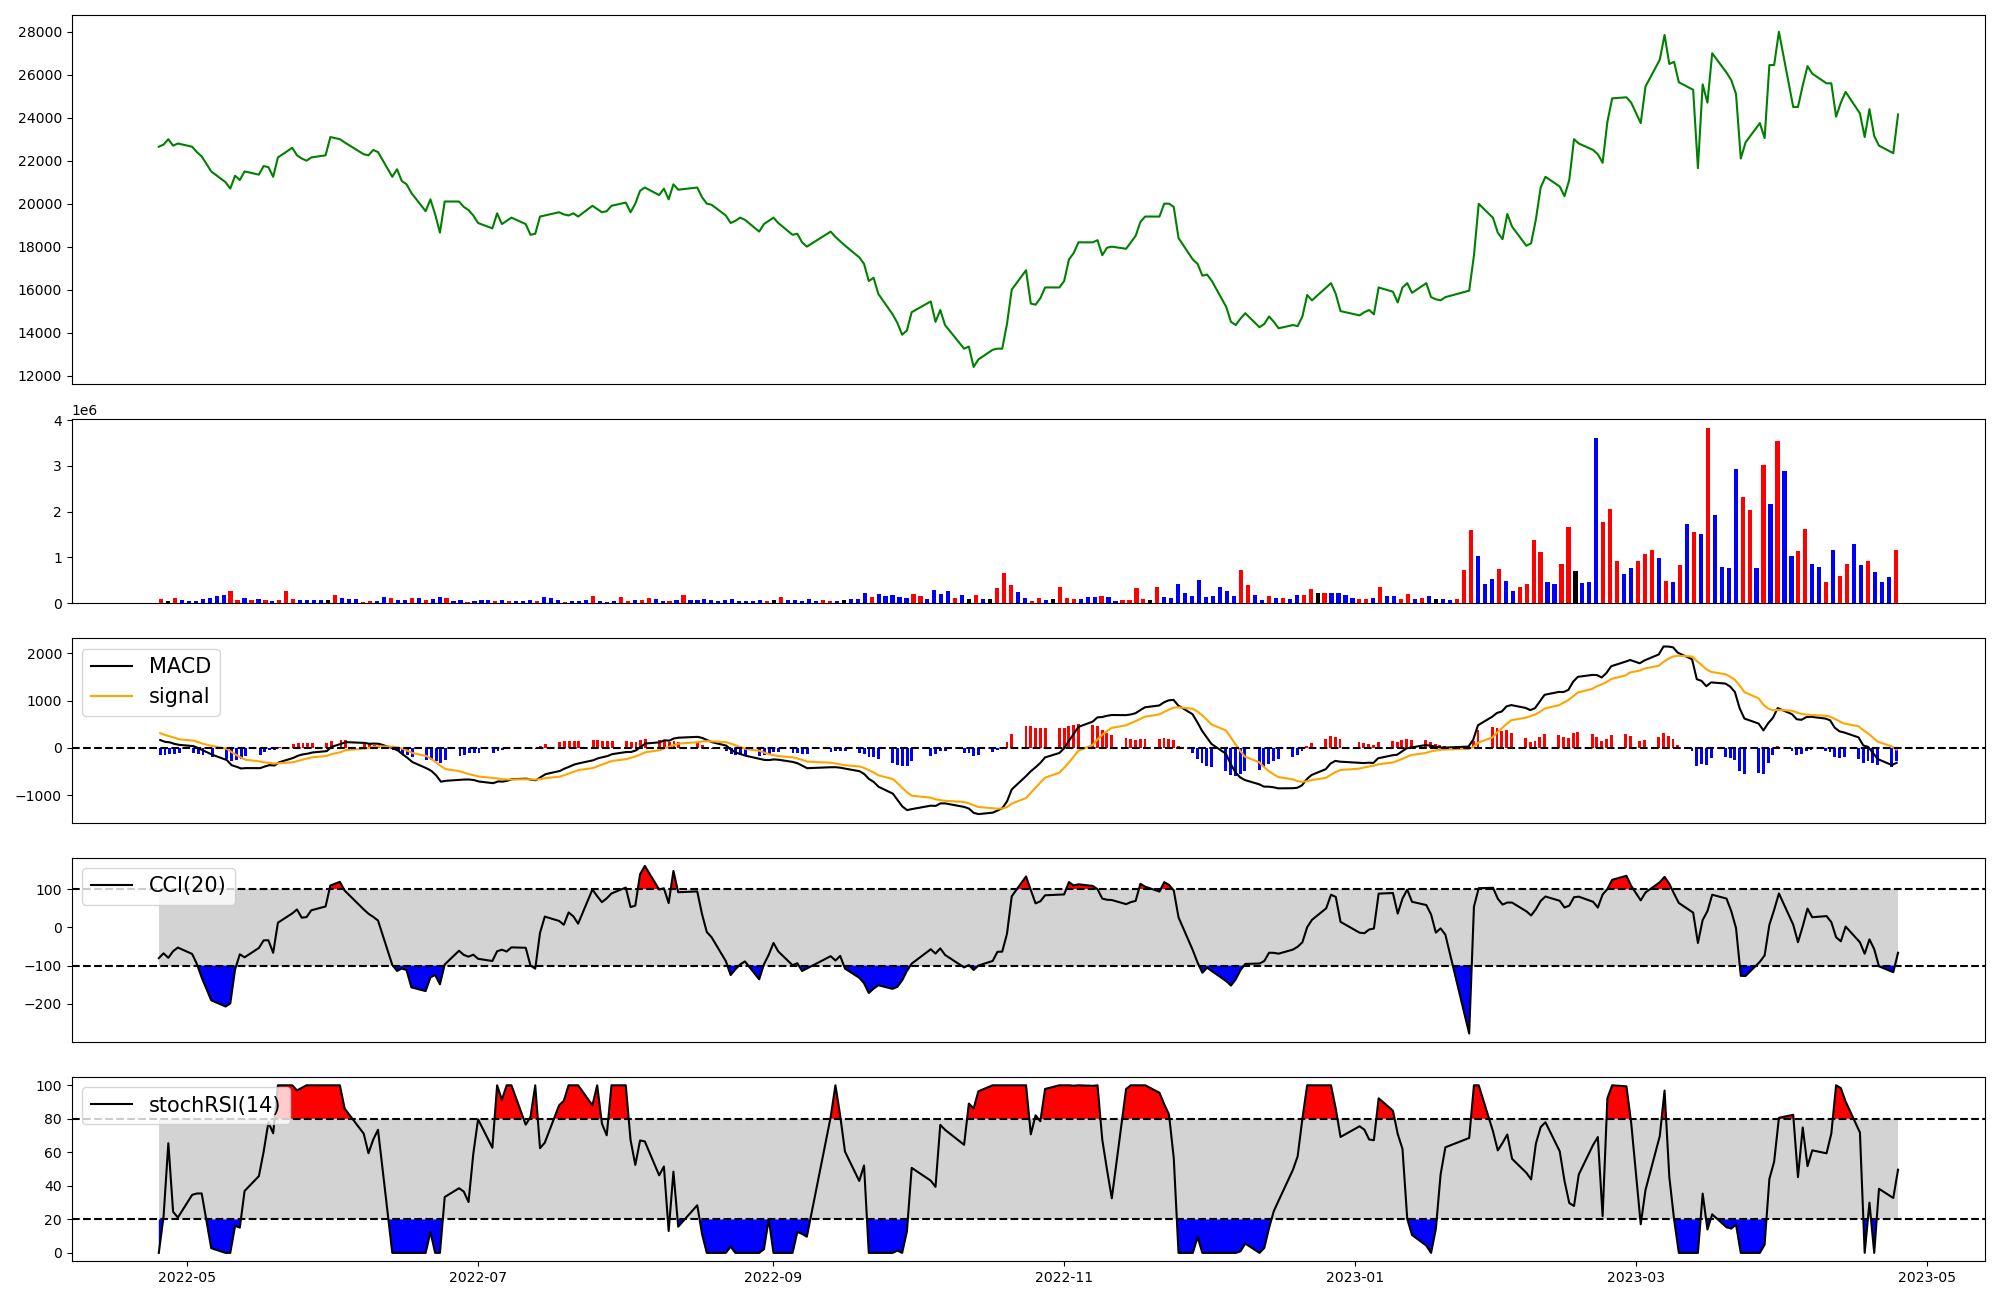The height and width of the screenshot is (1300, 2000).
Task: Click the 12000 price axis tick label
Action: tap(40, 376)
